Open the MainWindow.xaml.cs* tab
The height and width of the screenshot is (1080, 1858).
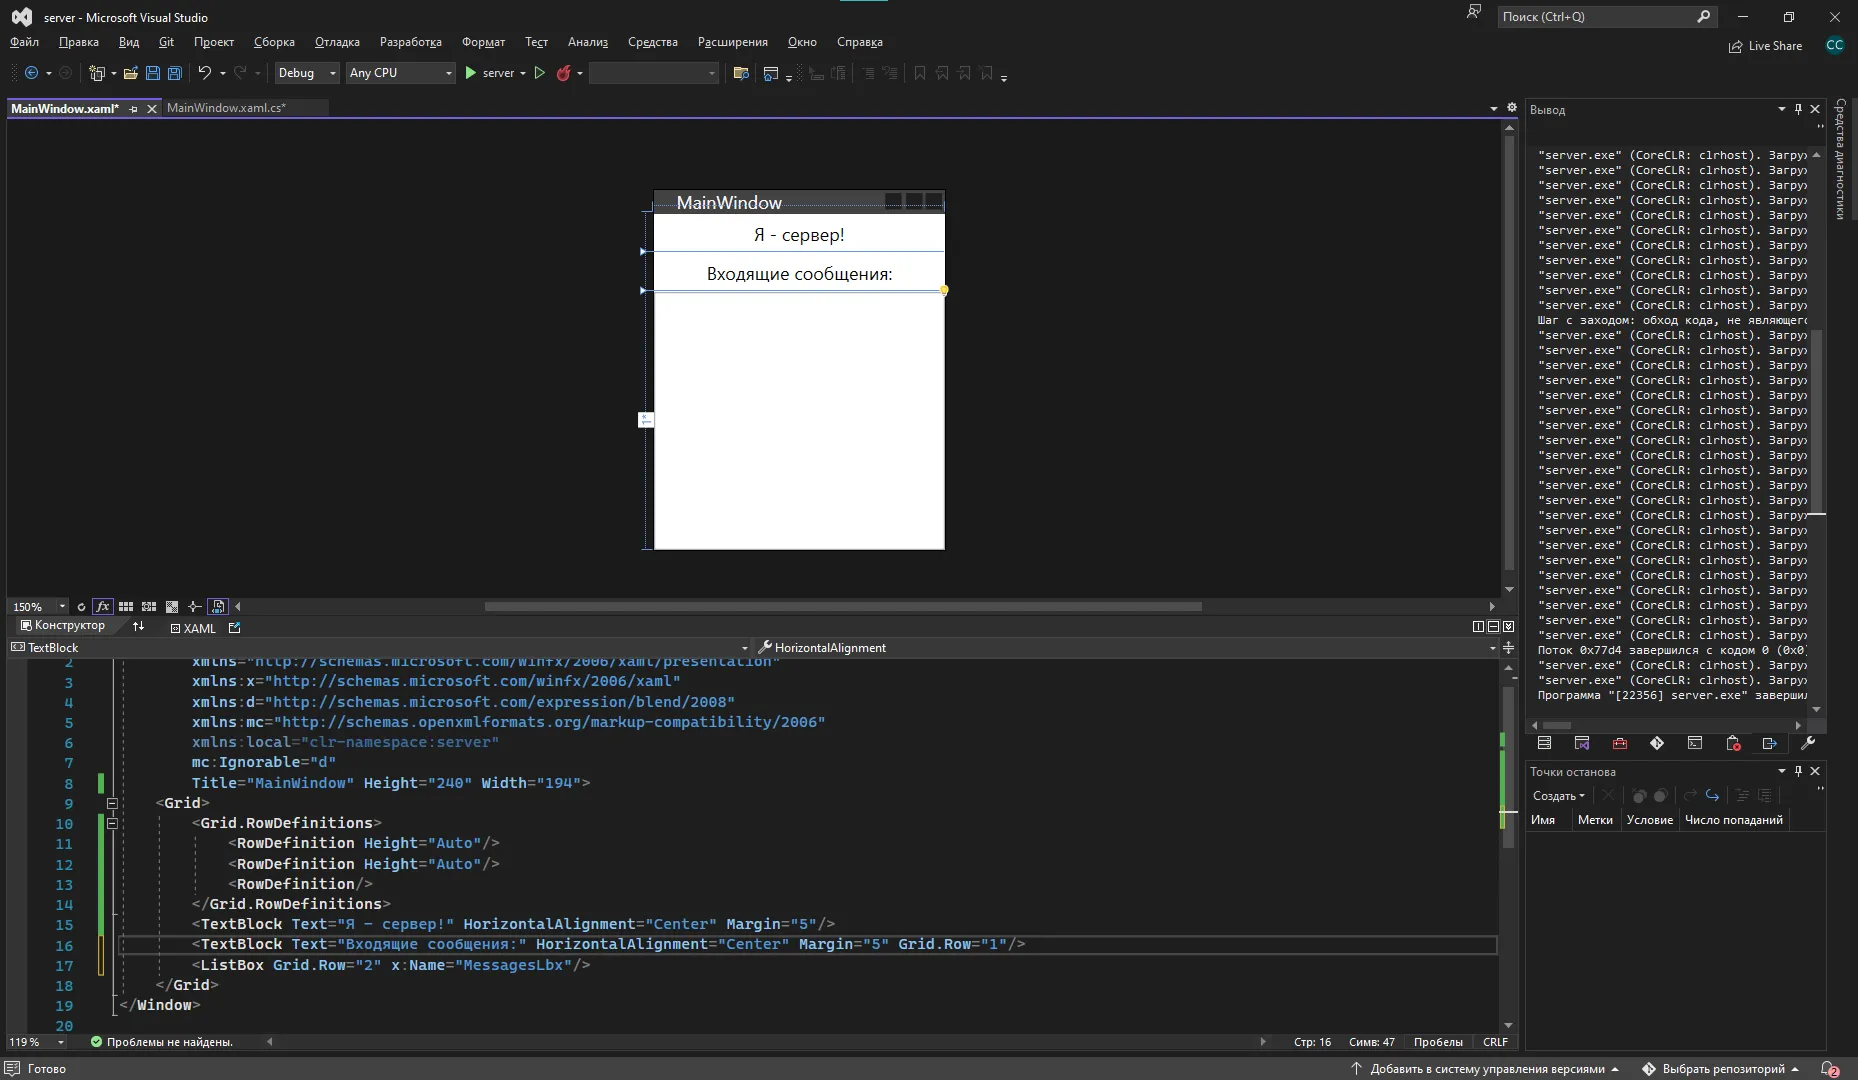tap(226, 108)
